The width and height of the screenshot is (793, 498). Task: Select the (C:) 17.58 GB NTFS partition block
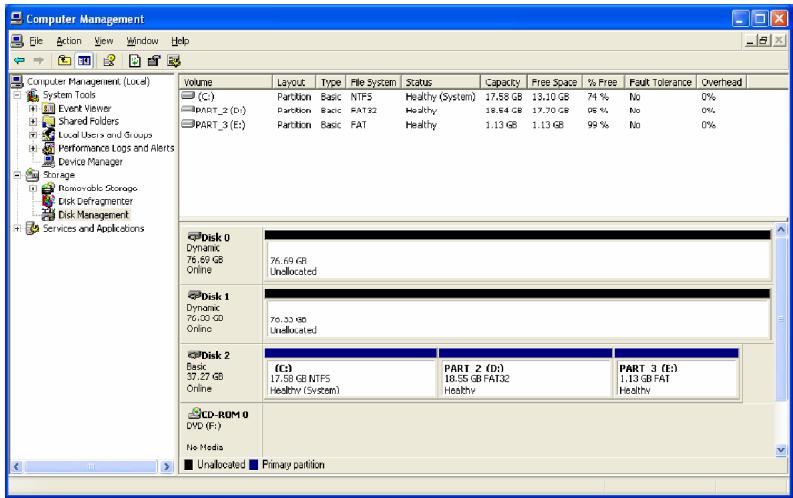(x=350, y=373)
